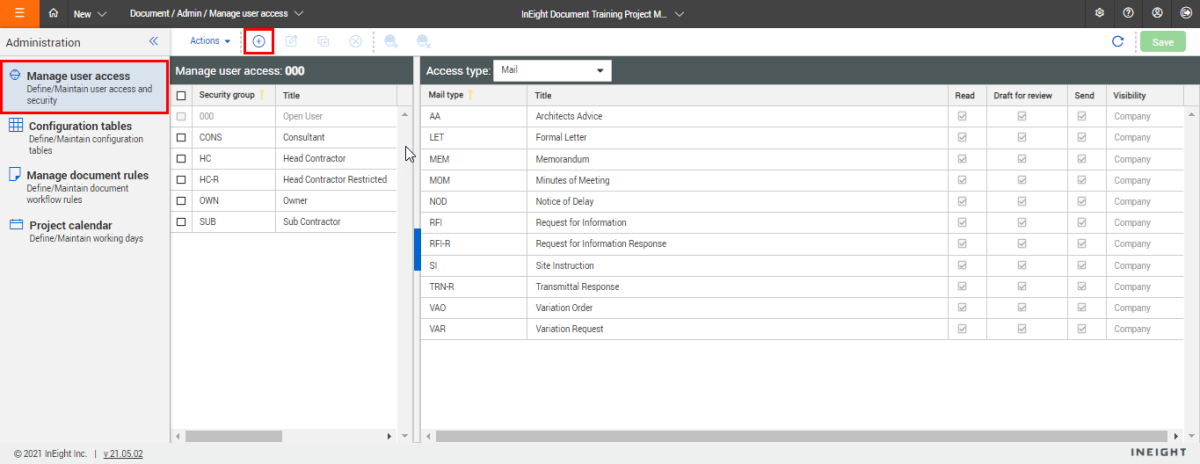The image size is (1200, 464).
Task: Open the settings gear icon
Action: click(1100, 14)
